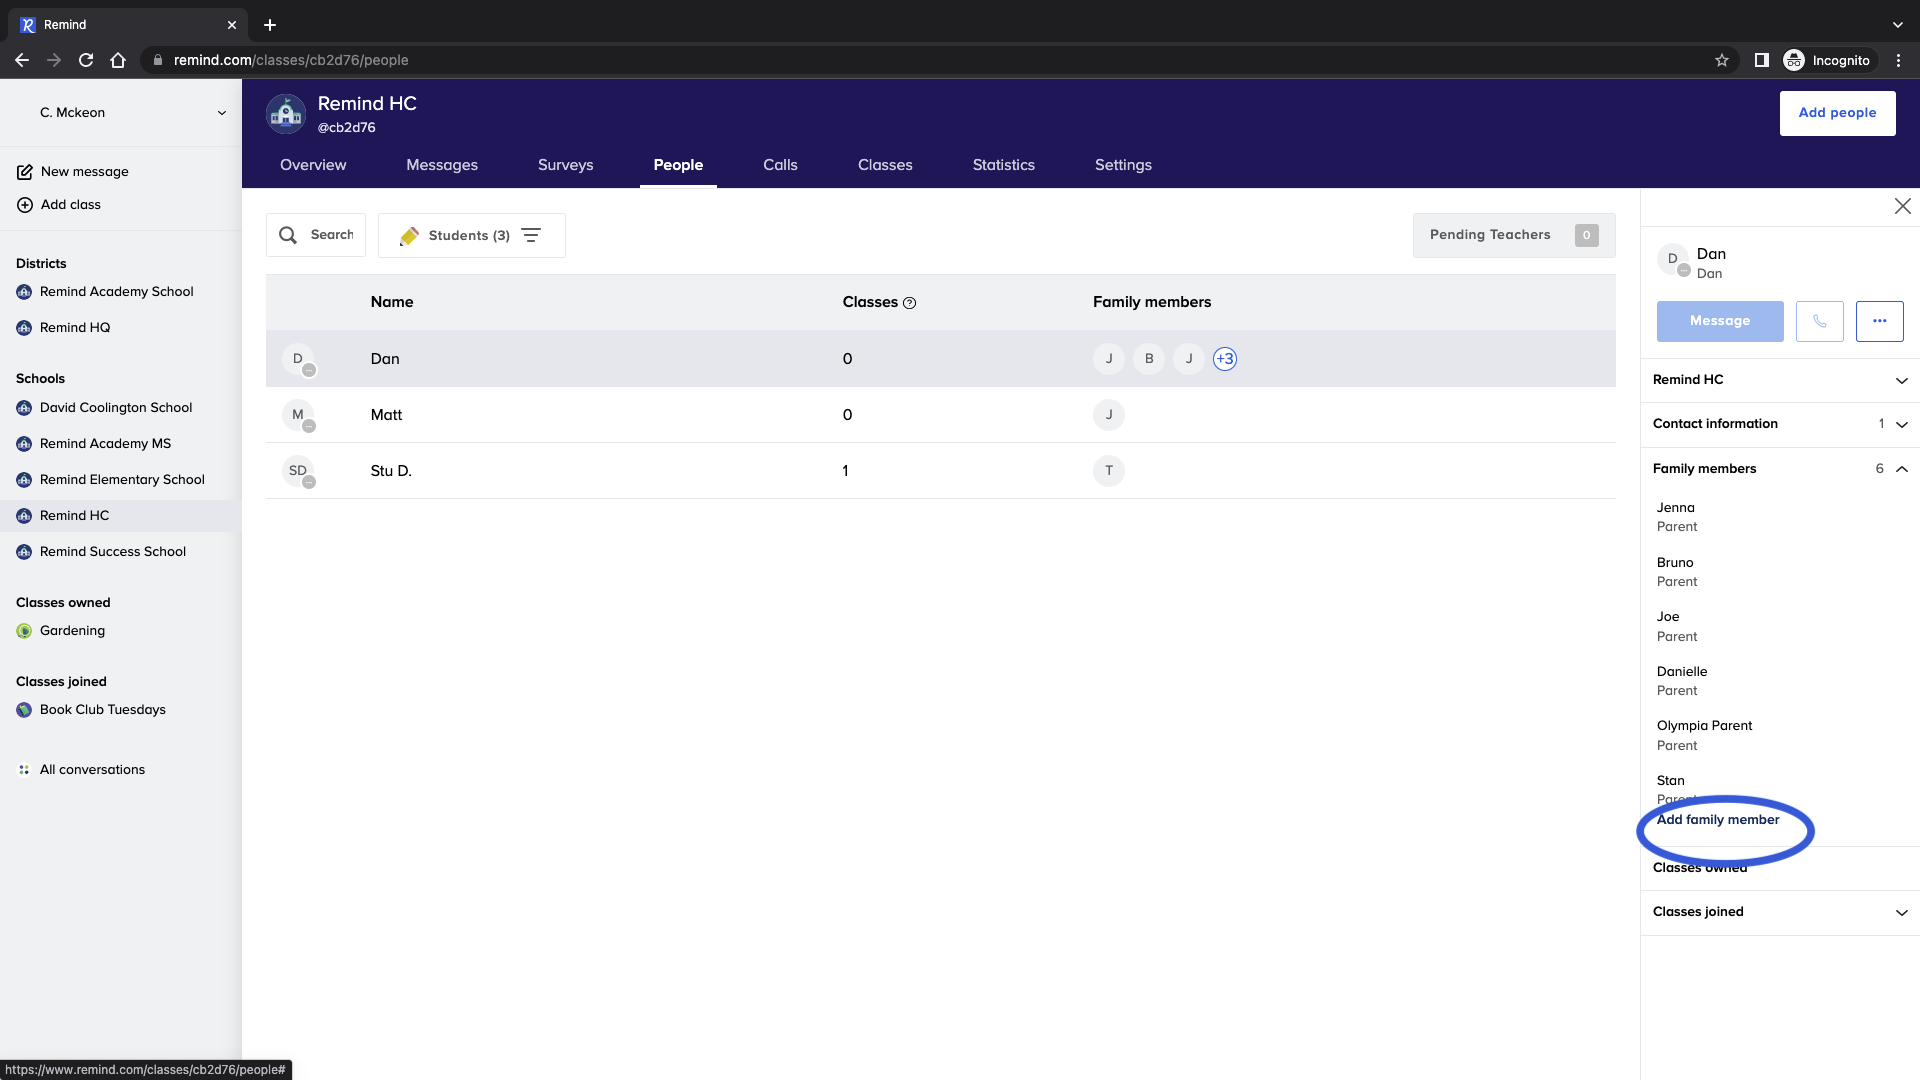The image size is (1920, 1080).
Task: Click the Students filter lines icon
Action: (531, 235)
